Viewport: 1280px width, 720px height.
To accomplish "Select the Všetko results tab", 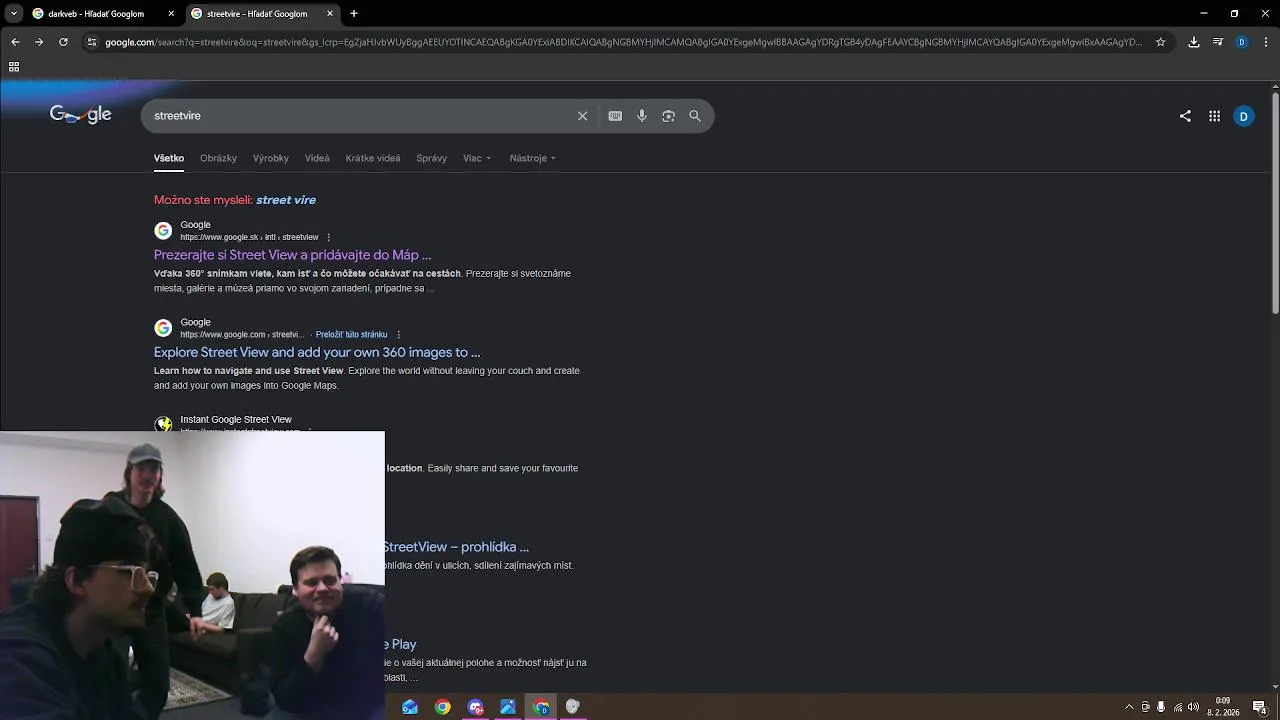I will pos(169,158).
